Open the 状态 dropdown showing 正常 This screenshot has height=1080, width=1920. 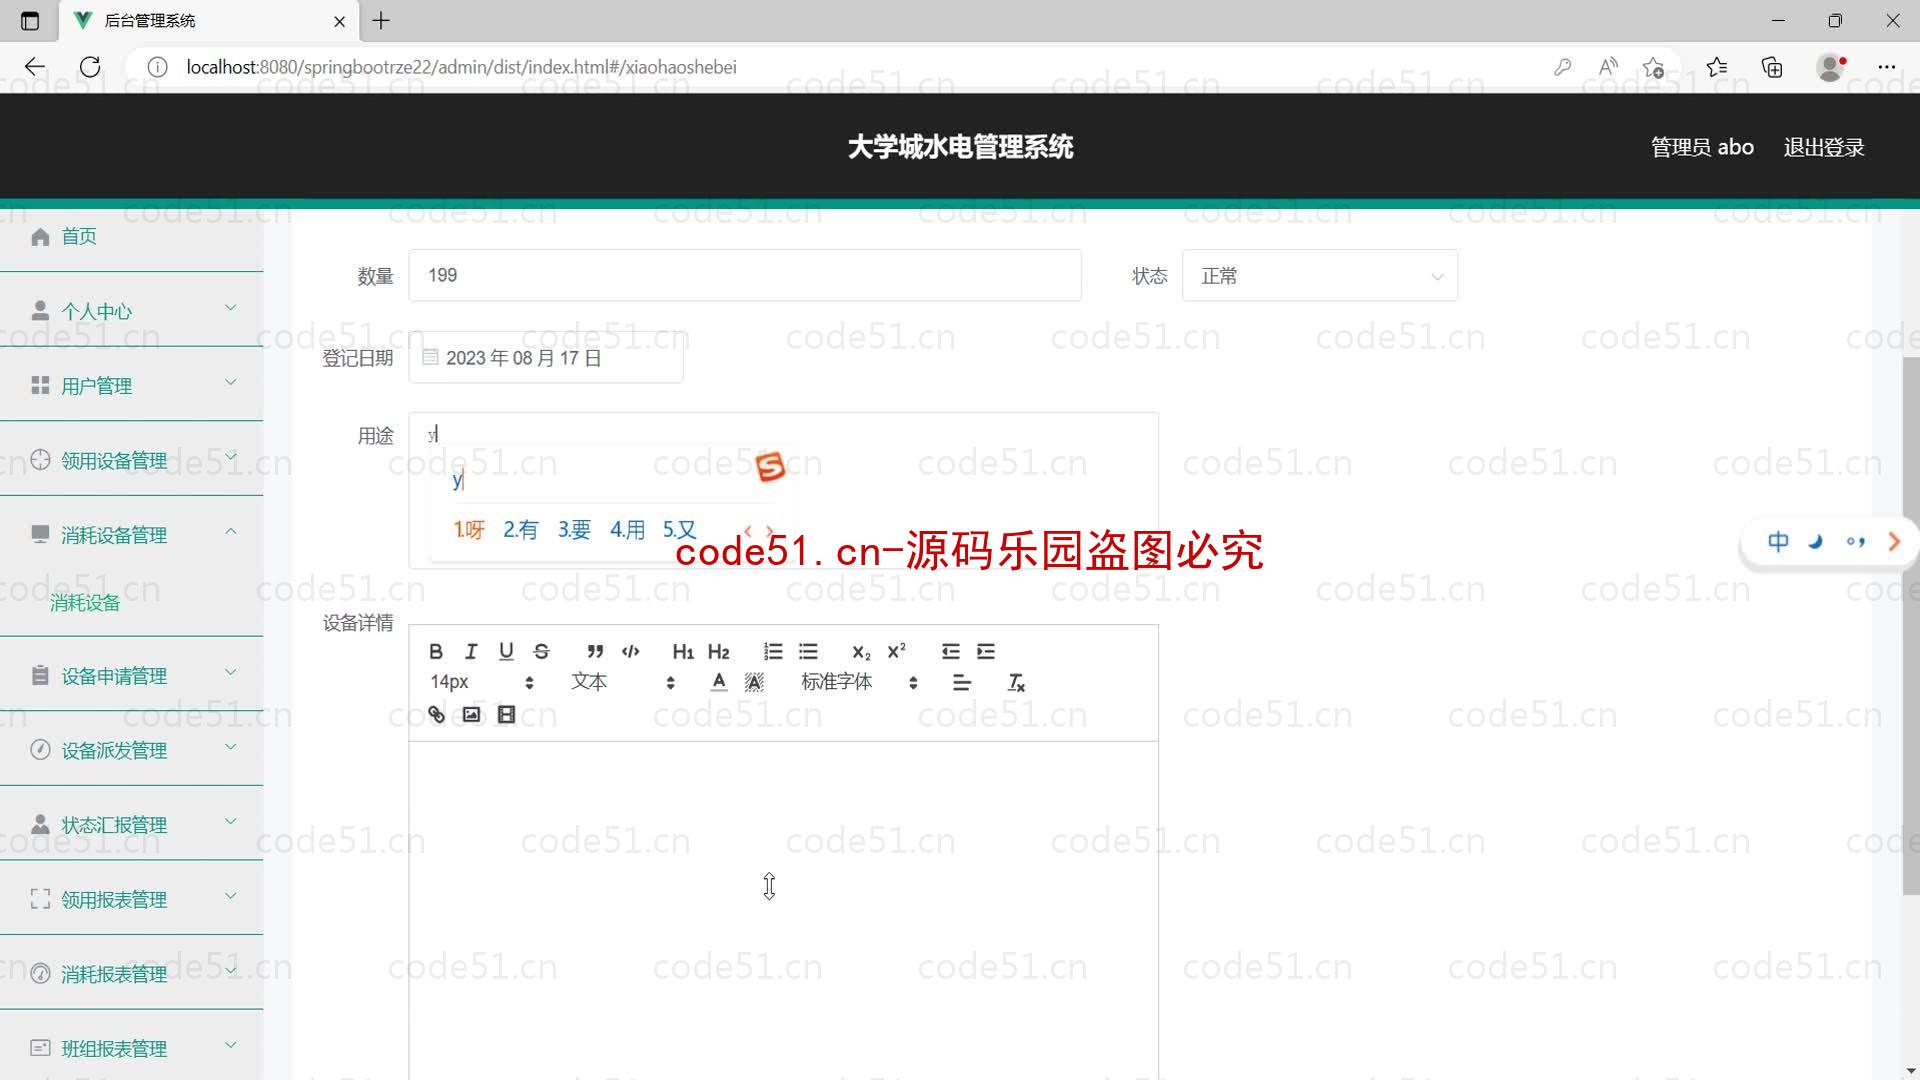pos(1320,276)
